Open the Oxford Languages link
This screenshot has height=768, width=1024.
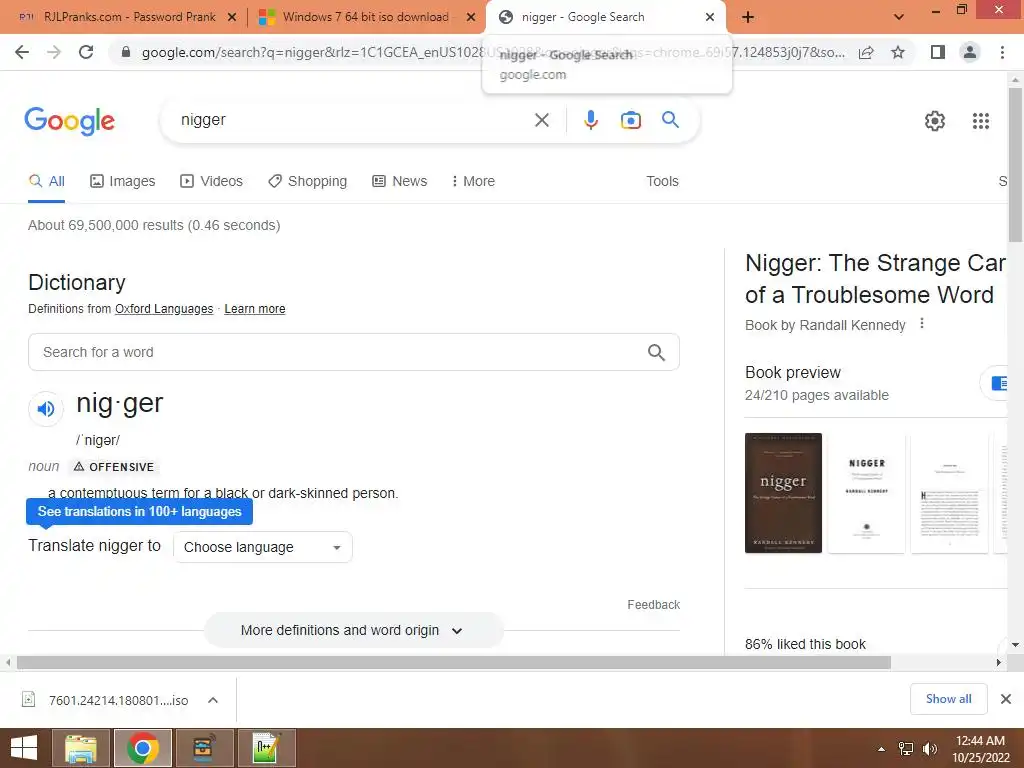tap(164, 309)
